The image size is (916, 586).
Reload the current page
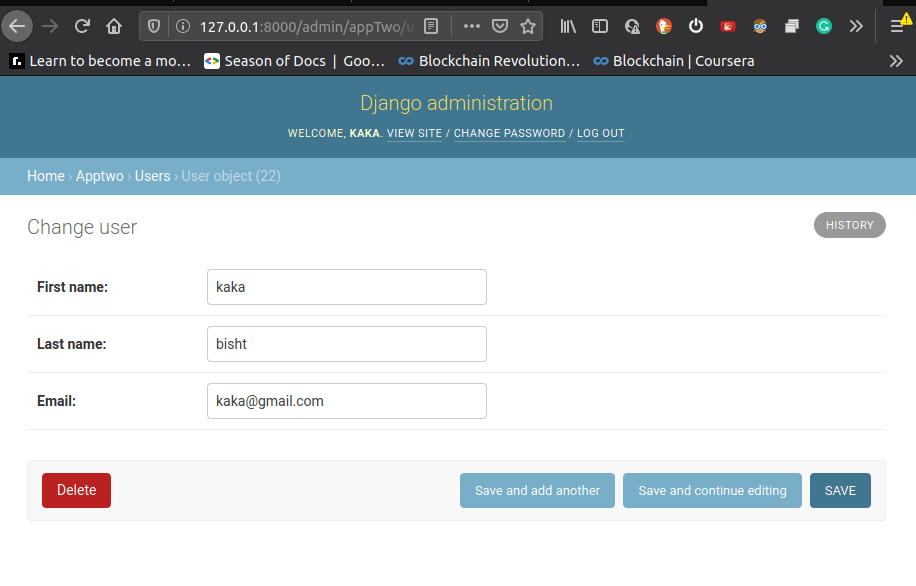83,26
